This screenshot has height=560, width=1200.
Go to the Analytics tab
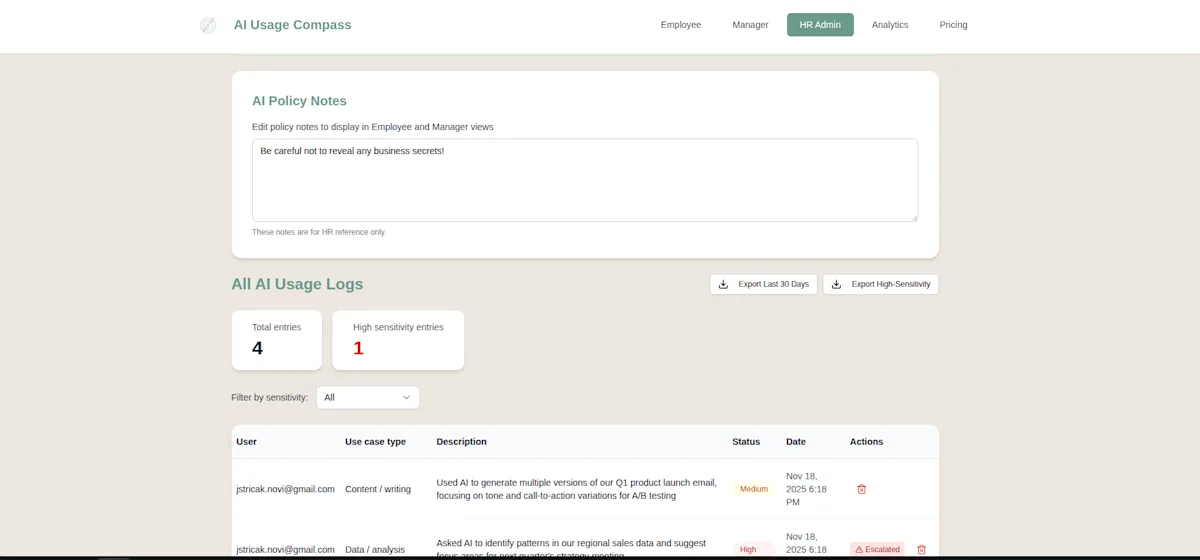click(890, 25)
